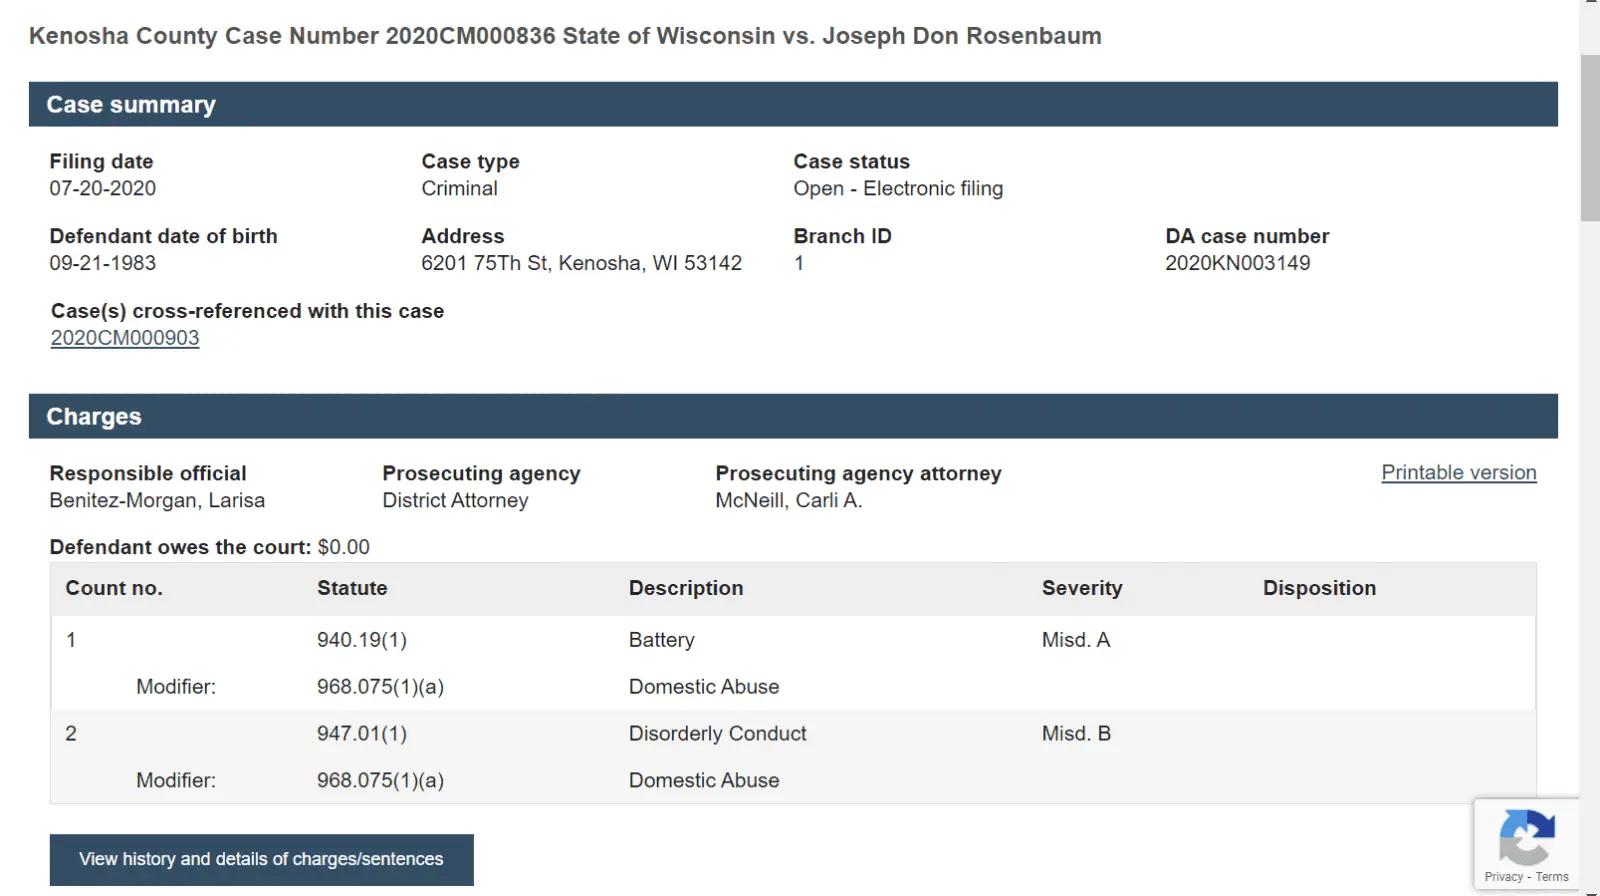
Task: Click the Kenosha County case title heading
Action: click(565, 36)
